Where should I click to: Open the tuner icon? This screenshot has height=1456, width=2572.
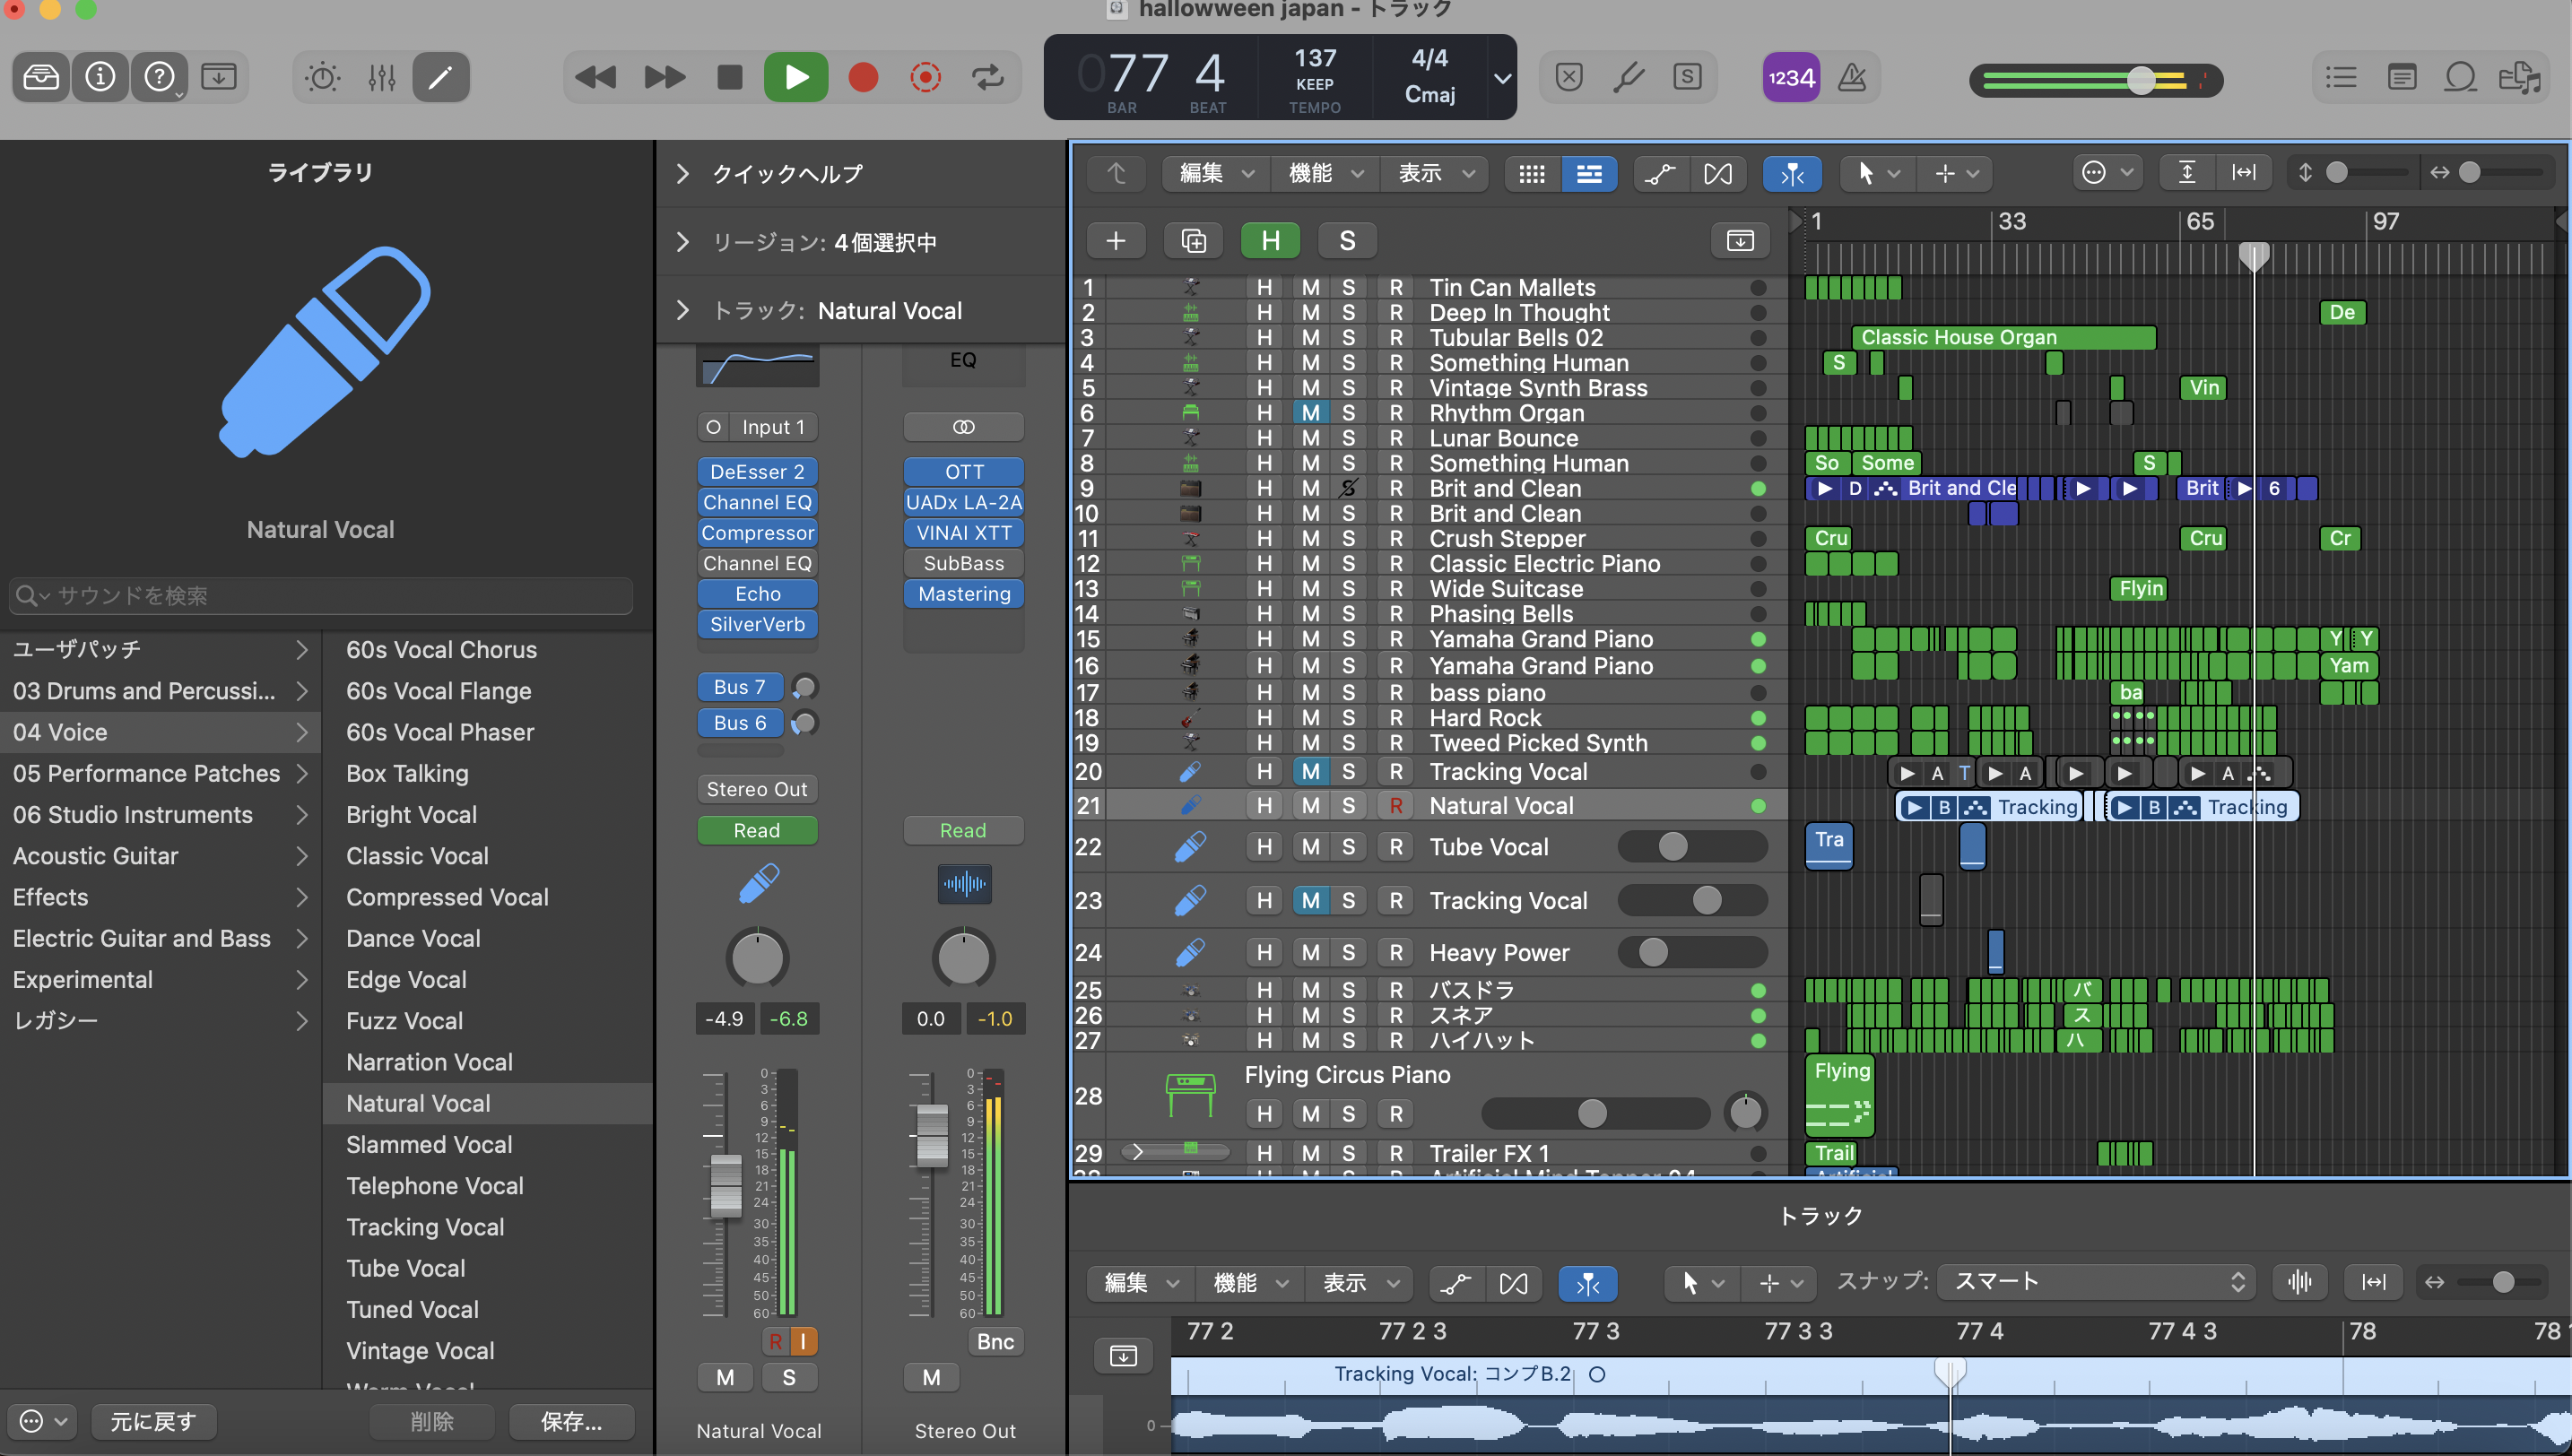tap(1629, 77)
